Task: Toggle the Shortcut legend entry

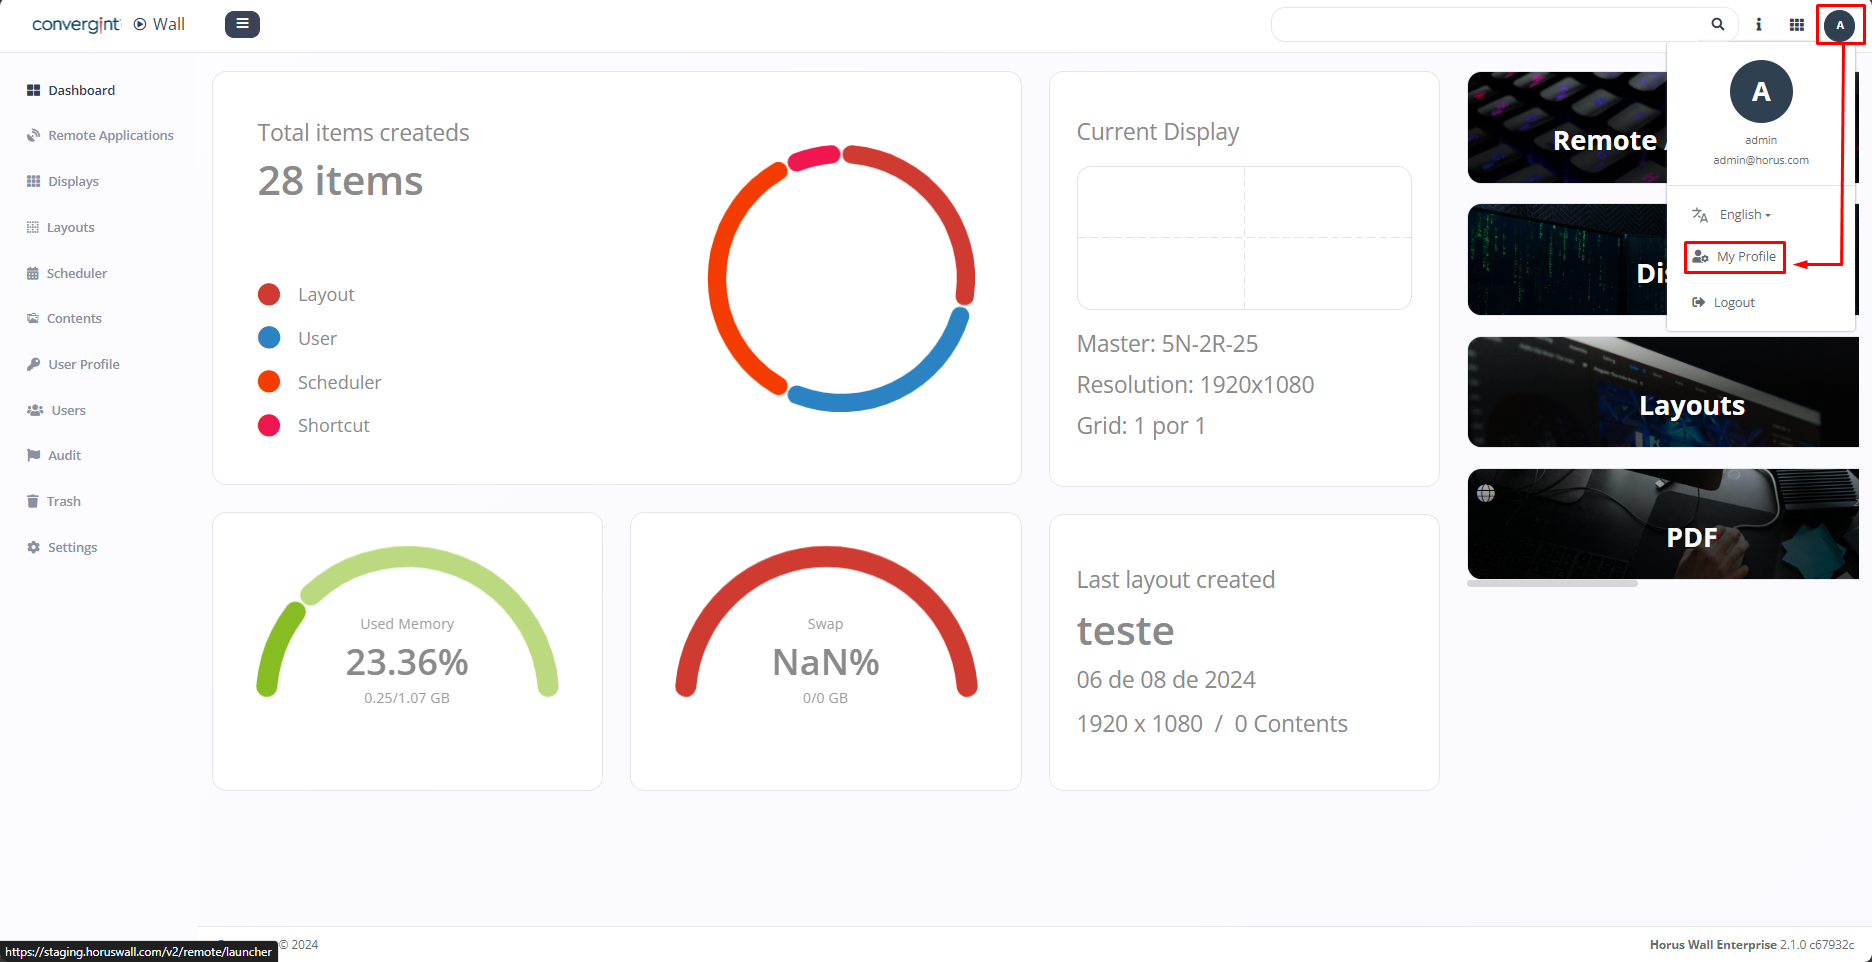Action: pyautogui.click(x=333, y=426)
